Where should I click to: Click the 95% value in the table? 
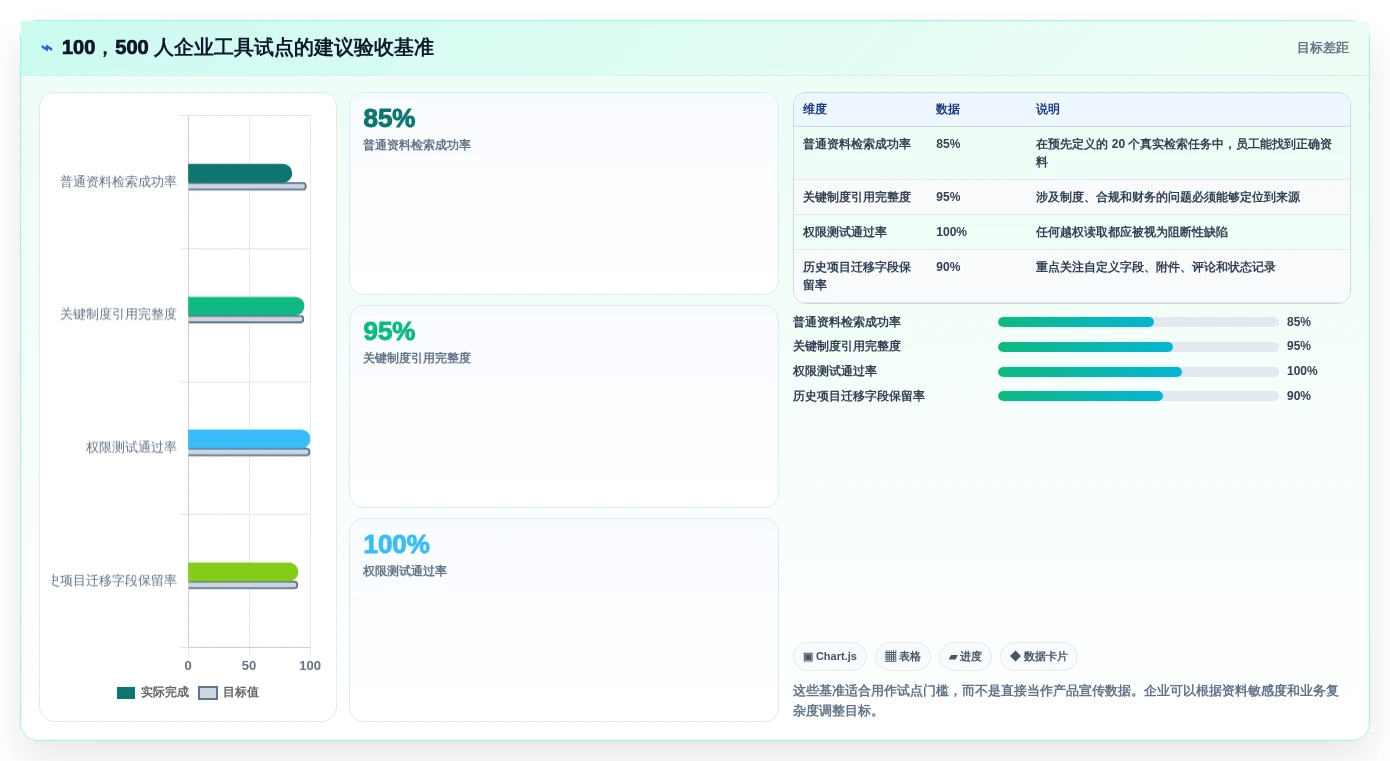point(948,197)
